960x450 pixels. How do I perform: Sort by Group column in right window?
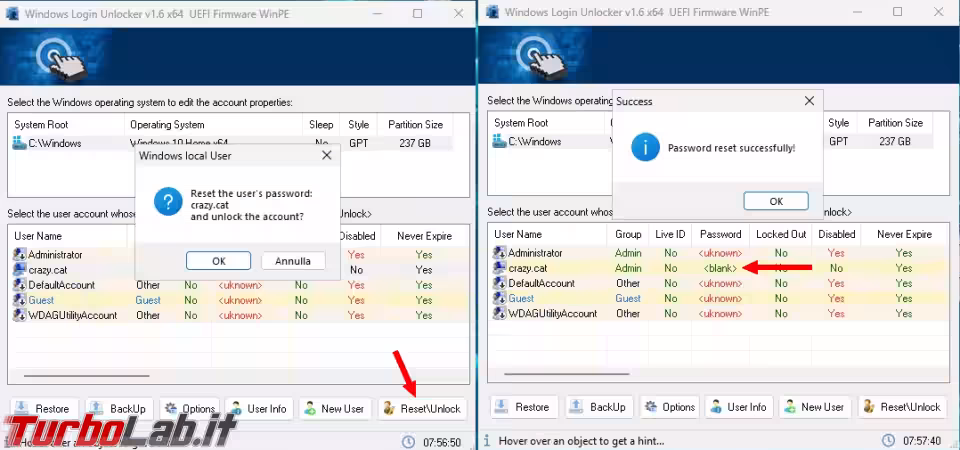pyautogui.click(x=628, y=234)
